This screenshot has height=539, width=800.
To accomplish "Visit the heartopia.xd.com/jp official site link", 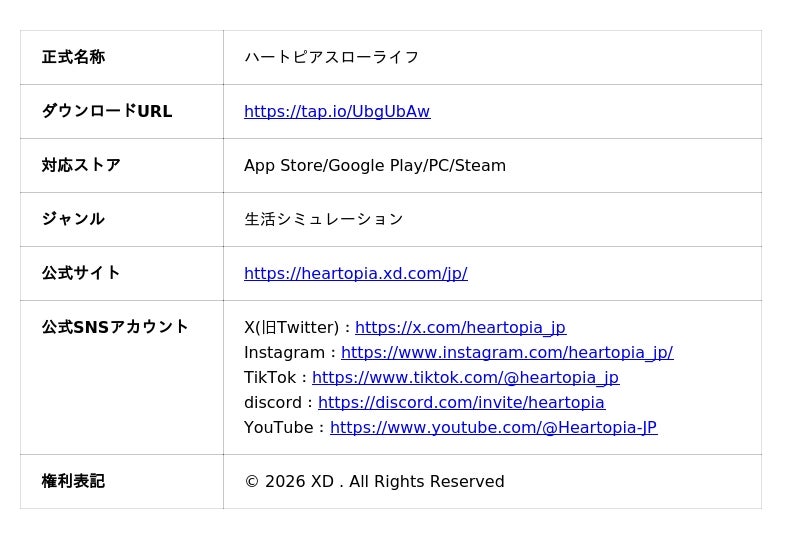I will [356, 273].
